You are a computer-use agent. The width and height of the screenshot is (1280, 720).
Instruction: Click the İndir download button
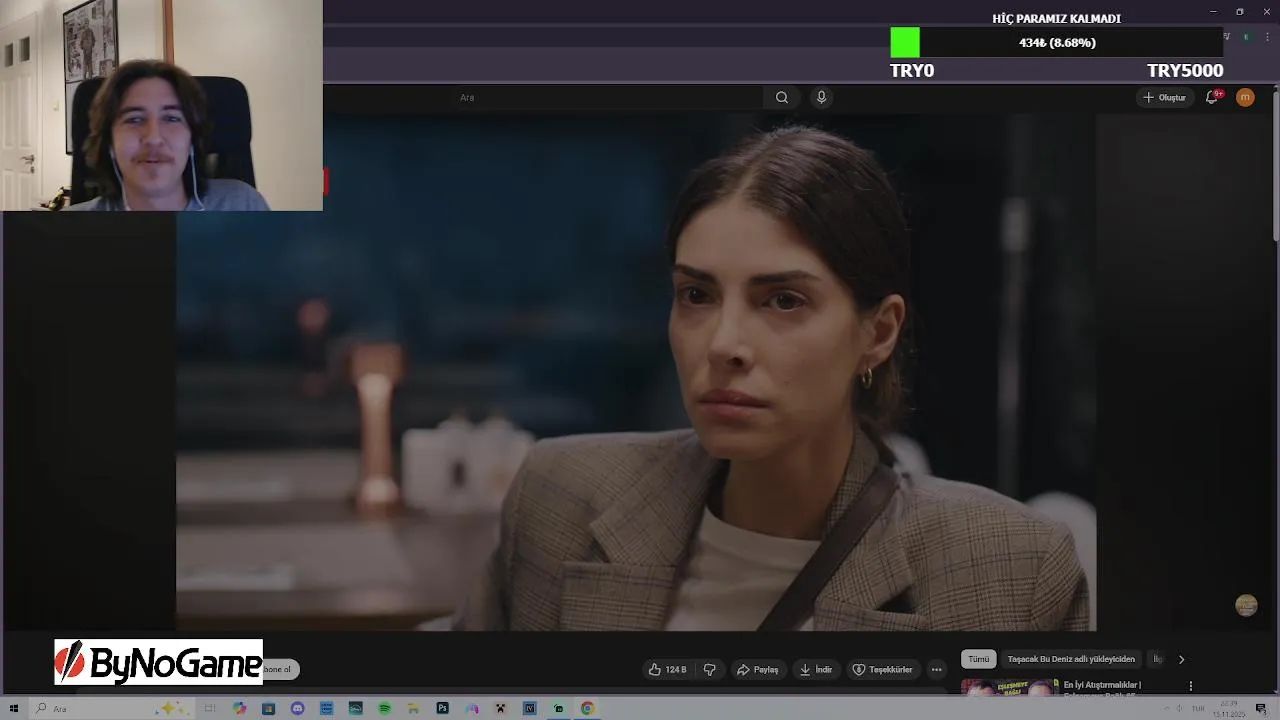(x=816, y=670)
